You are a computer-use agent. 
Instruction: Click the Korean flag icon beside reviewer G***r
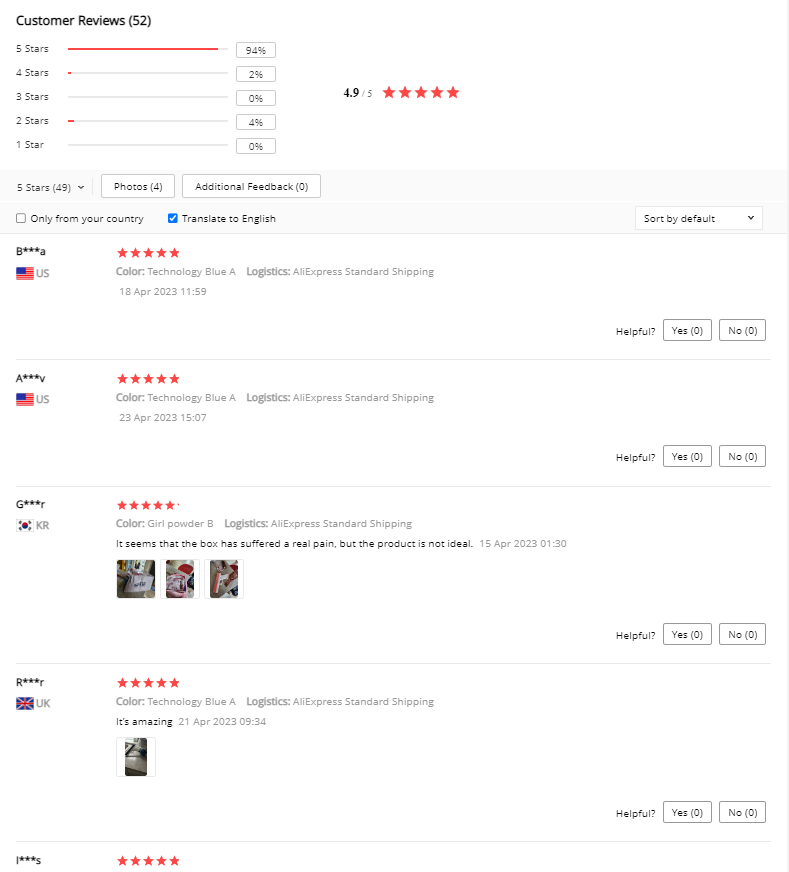tap(24, 525)
